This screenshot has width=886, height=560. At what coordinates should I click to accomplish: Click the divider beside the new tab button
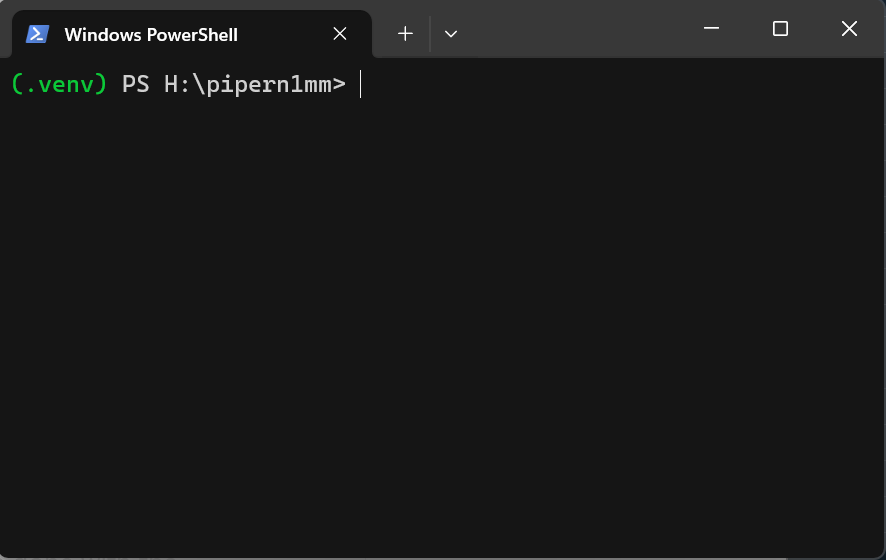(x=430, y=34)
